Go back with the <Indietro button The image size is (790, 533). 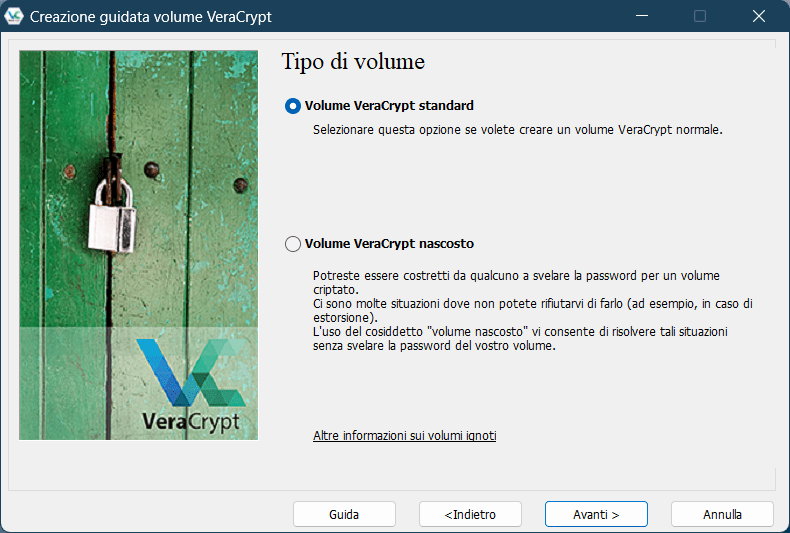pos(470,514)
